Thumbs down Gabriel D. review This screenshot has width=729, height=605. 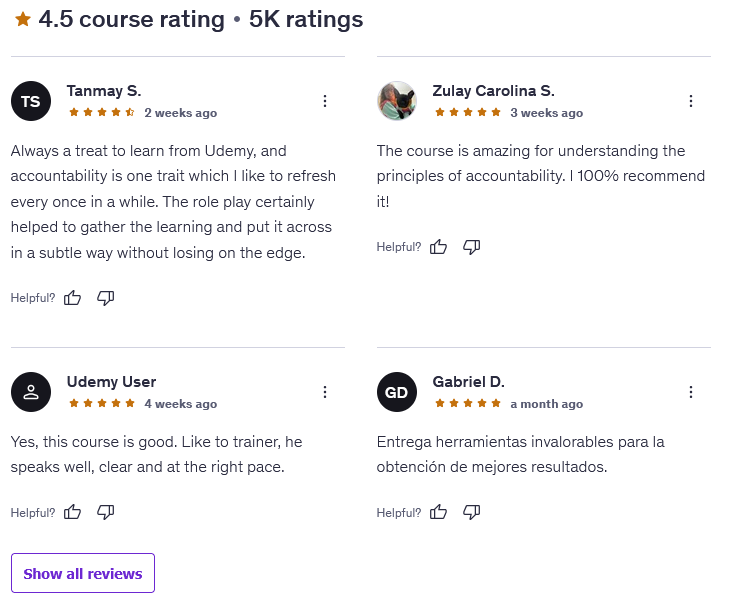tap(472, 512)
